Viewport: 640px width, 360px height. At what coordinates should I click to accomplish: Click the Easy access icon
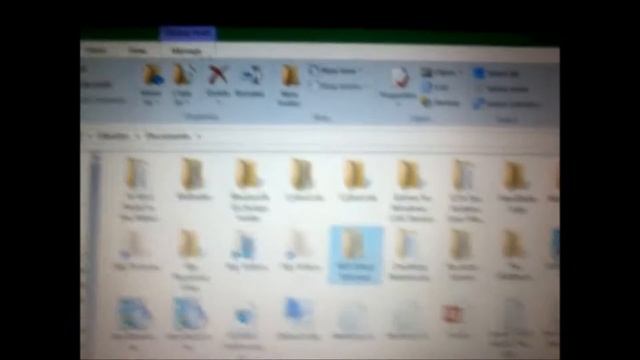click(313, 86)
